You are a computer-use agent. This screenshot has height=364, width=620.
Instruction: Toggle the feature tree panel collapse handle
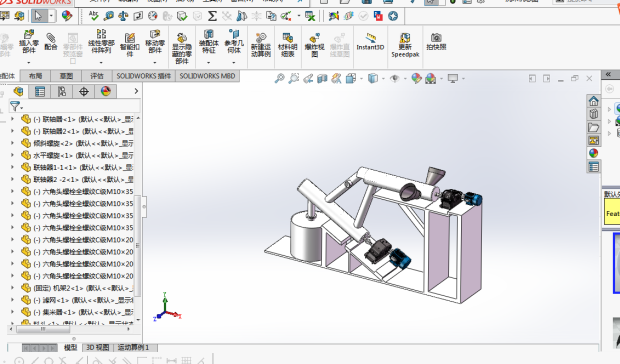click(x=144, y=206)
